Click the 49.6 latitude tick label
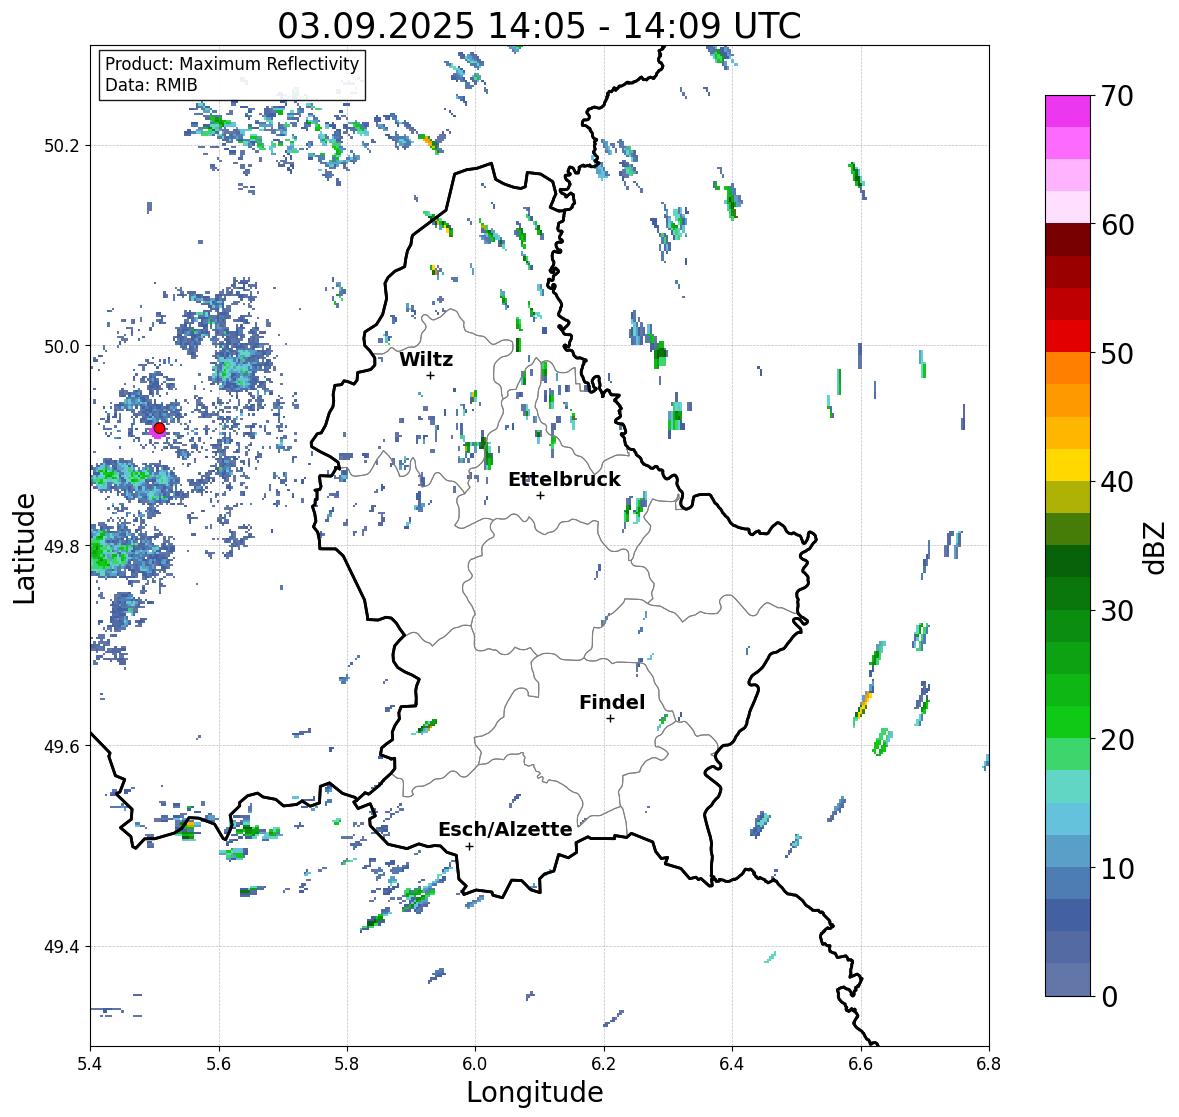This screenshot has width=1179, height=1117. click(62, 746)
